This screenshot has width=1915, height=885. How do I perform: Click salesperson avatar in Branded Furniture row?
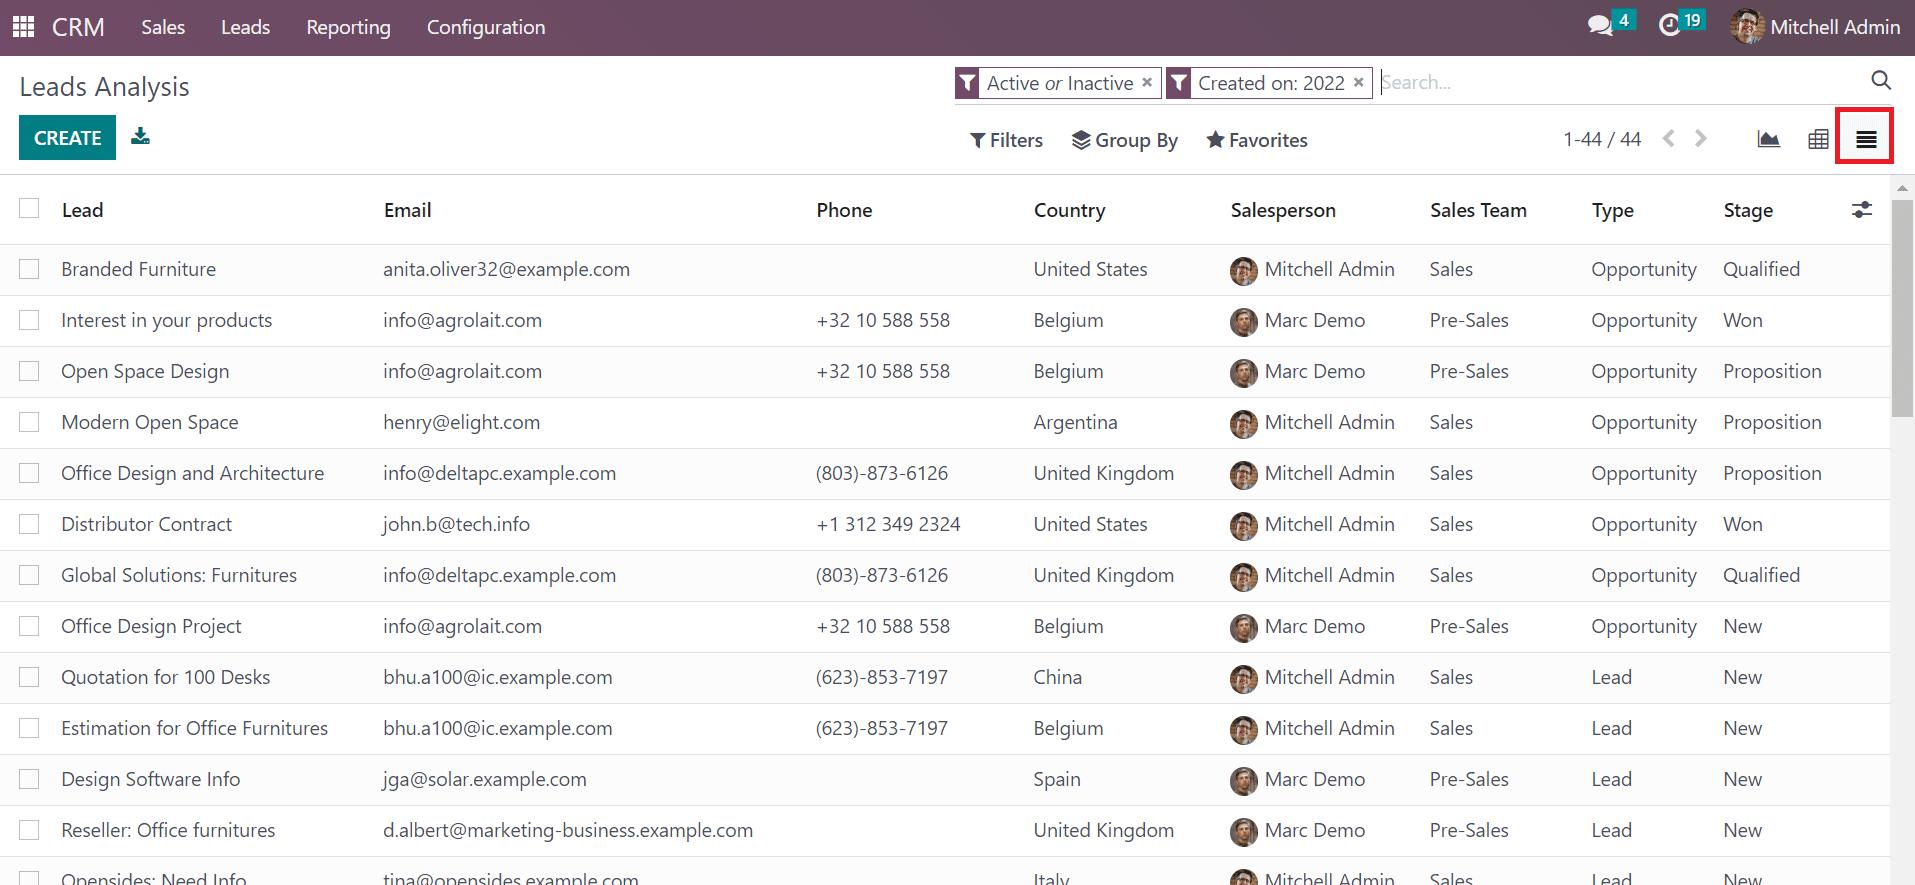tap(1243, 270)
